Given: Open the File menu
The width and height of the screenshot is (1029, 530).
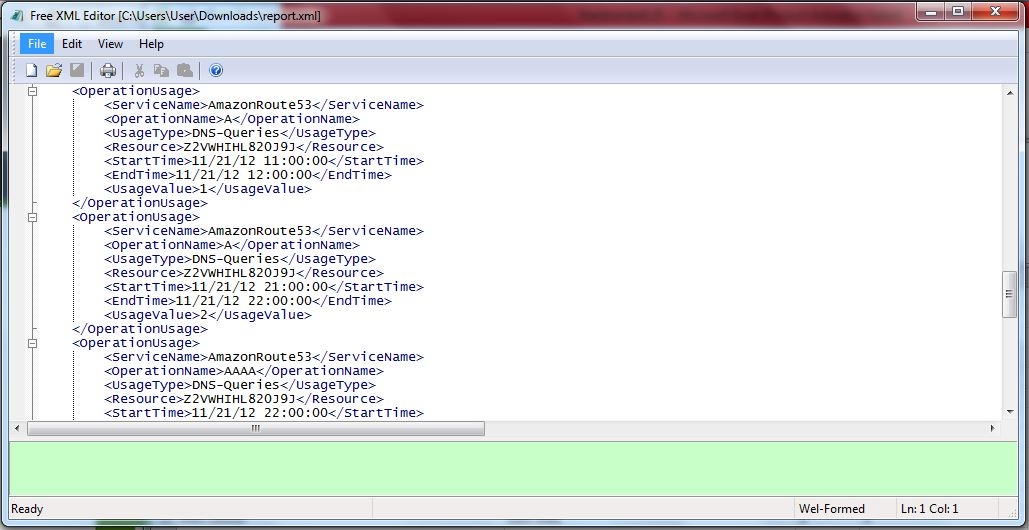Looking at the screenshot, I should [37, 44].
